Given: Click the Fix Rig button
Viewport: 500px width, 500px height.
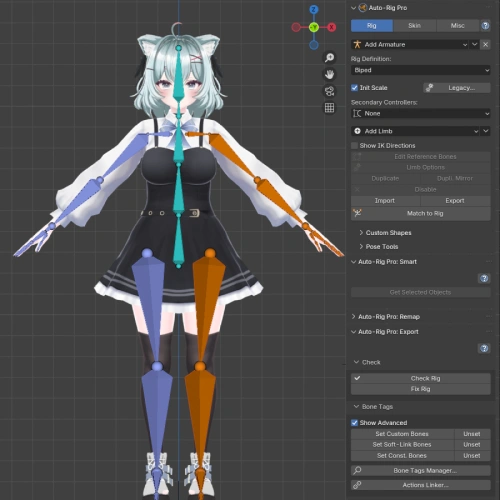Looking at the screenshot, I should point(421,389).
